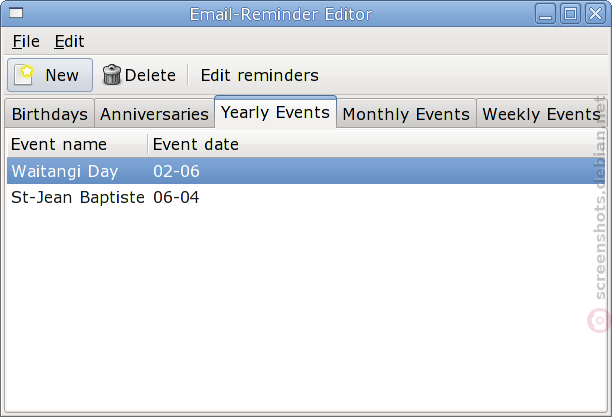Screen dimensions: 612x417
Task: Go to the Monthly Events tab
Action: 406,114
